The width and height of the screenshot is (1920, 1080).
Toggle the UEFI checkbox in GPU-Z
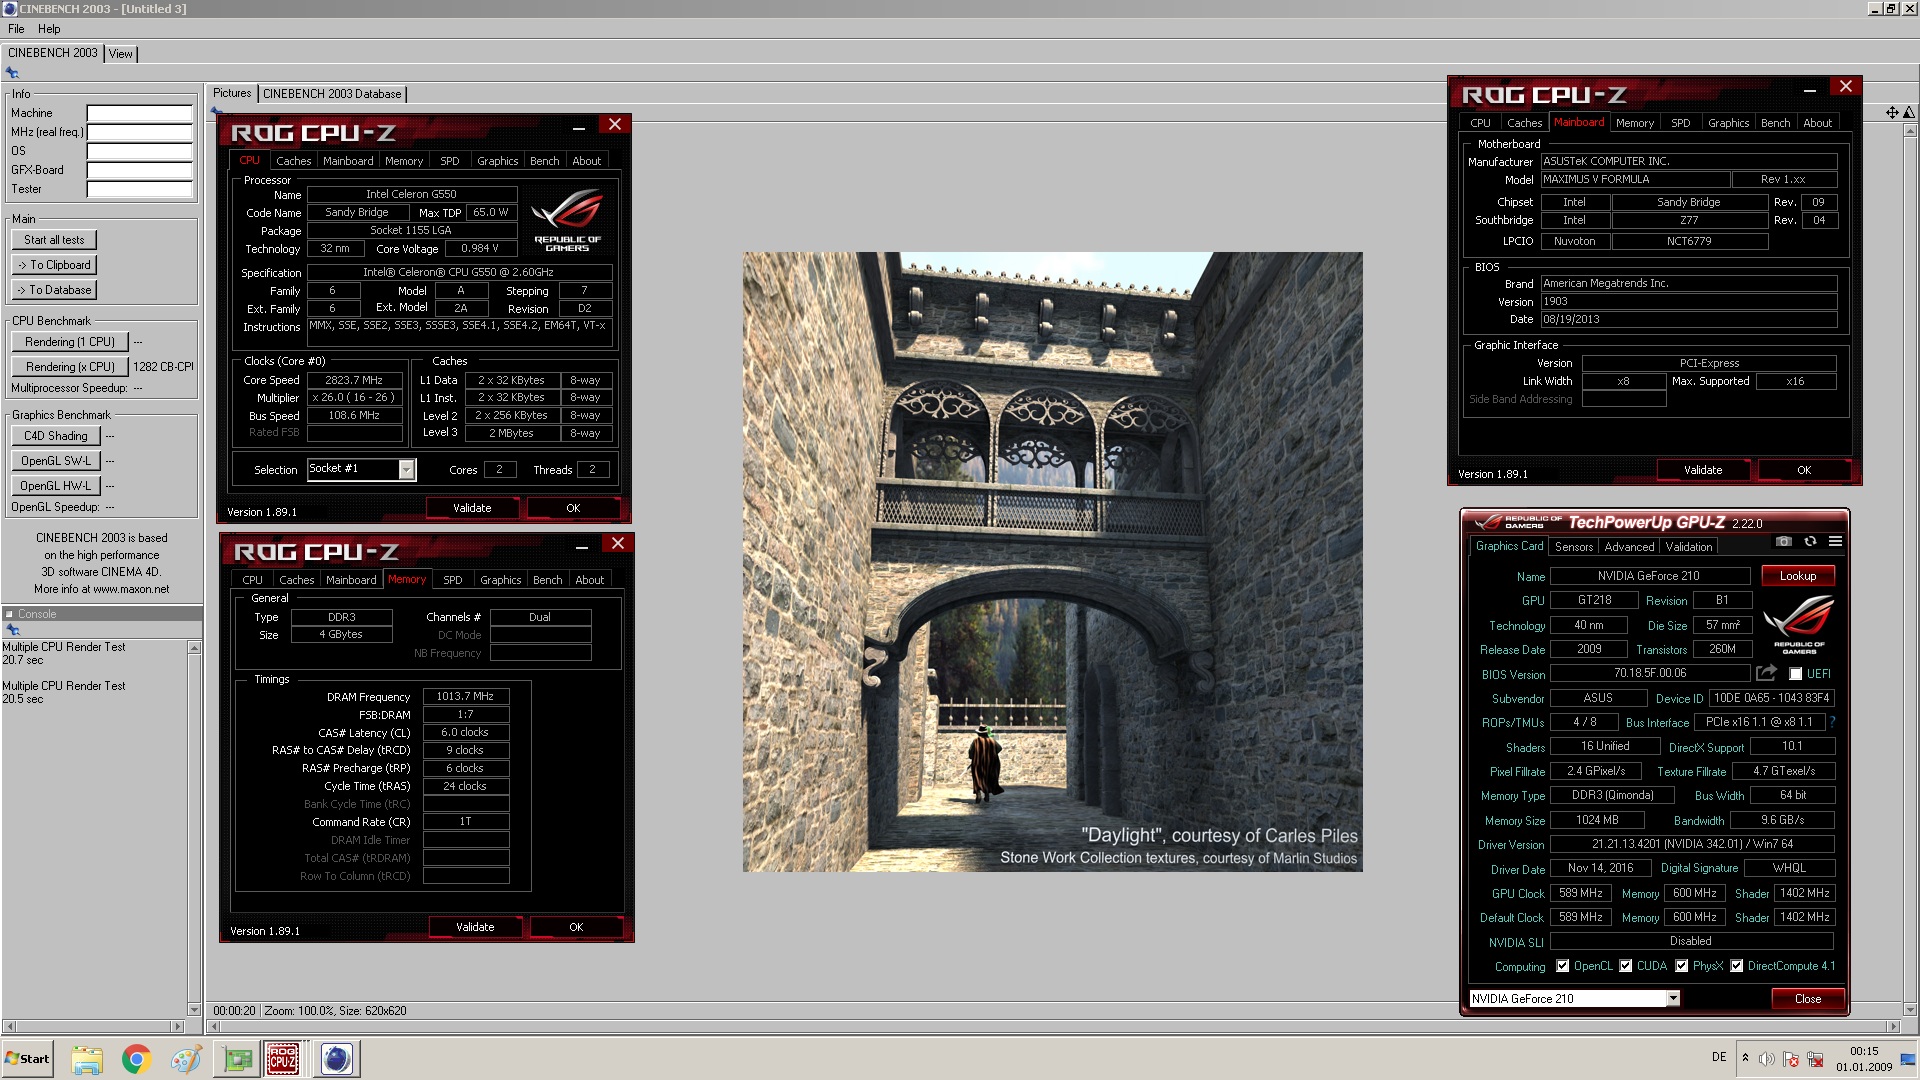coord(1795,674)
